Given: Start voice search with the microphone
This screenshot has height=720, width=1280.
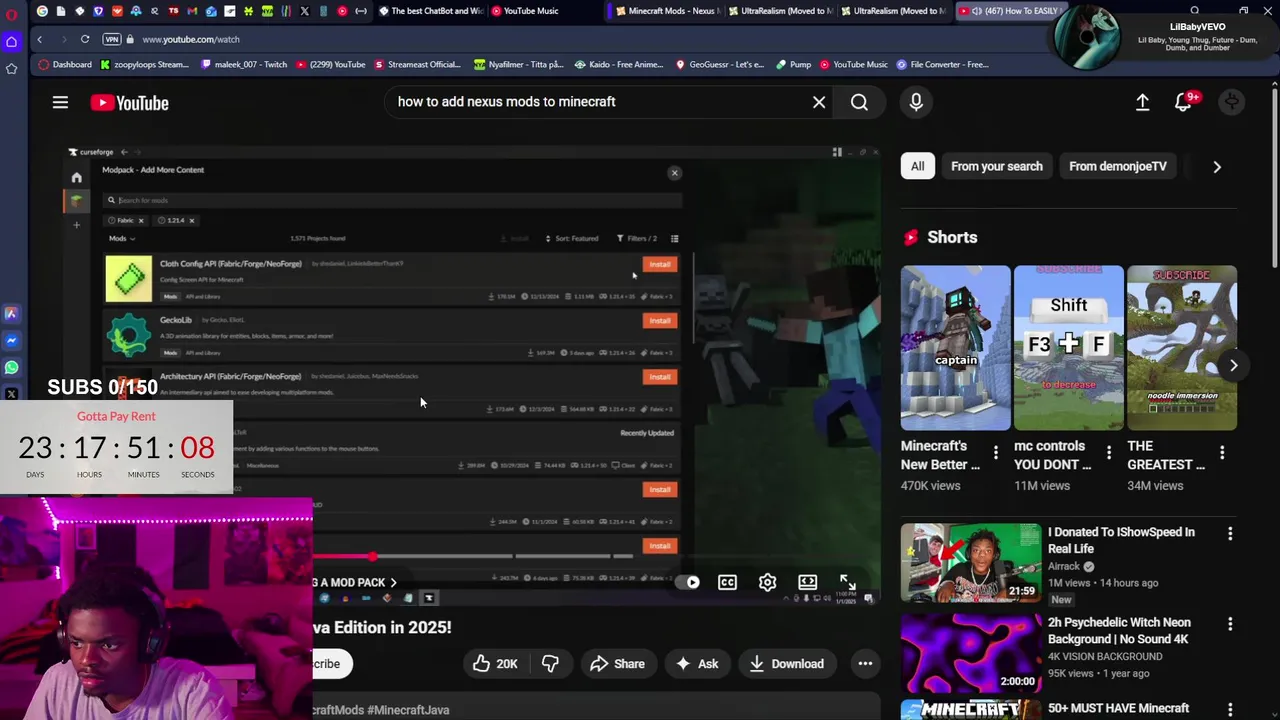Looking at the screenshot, I should tap(916, 102).
